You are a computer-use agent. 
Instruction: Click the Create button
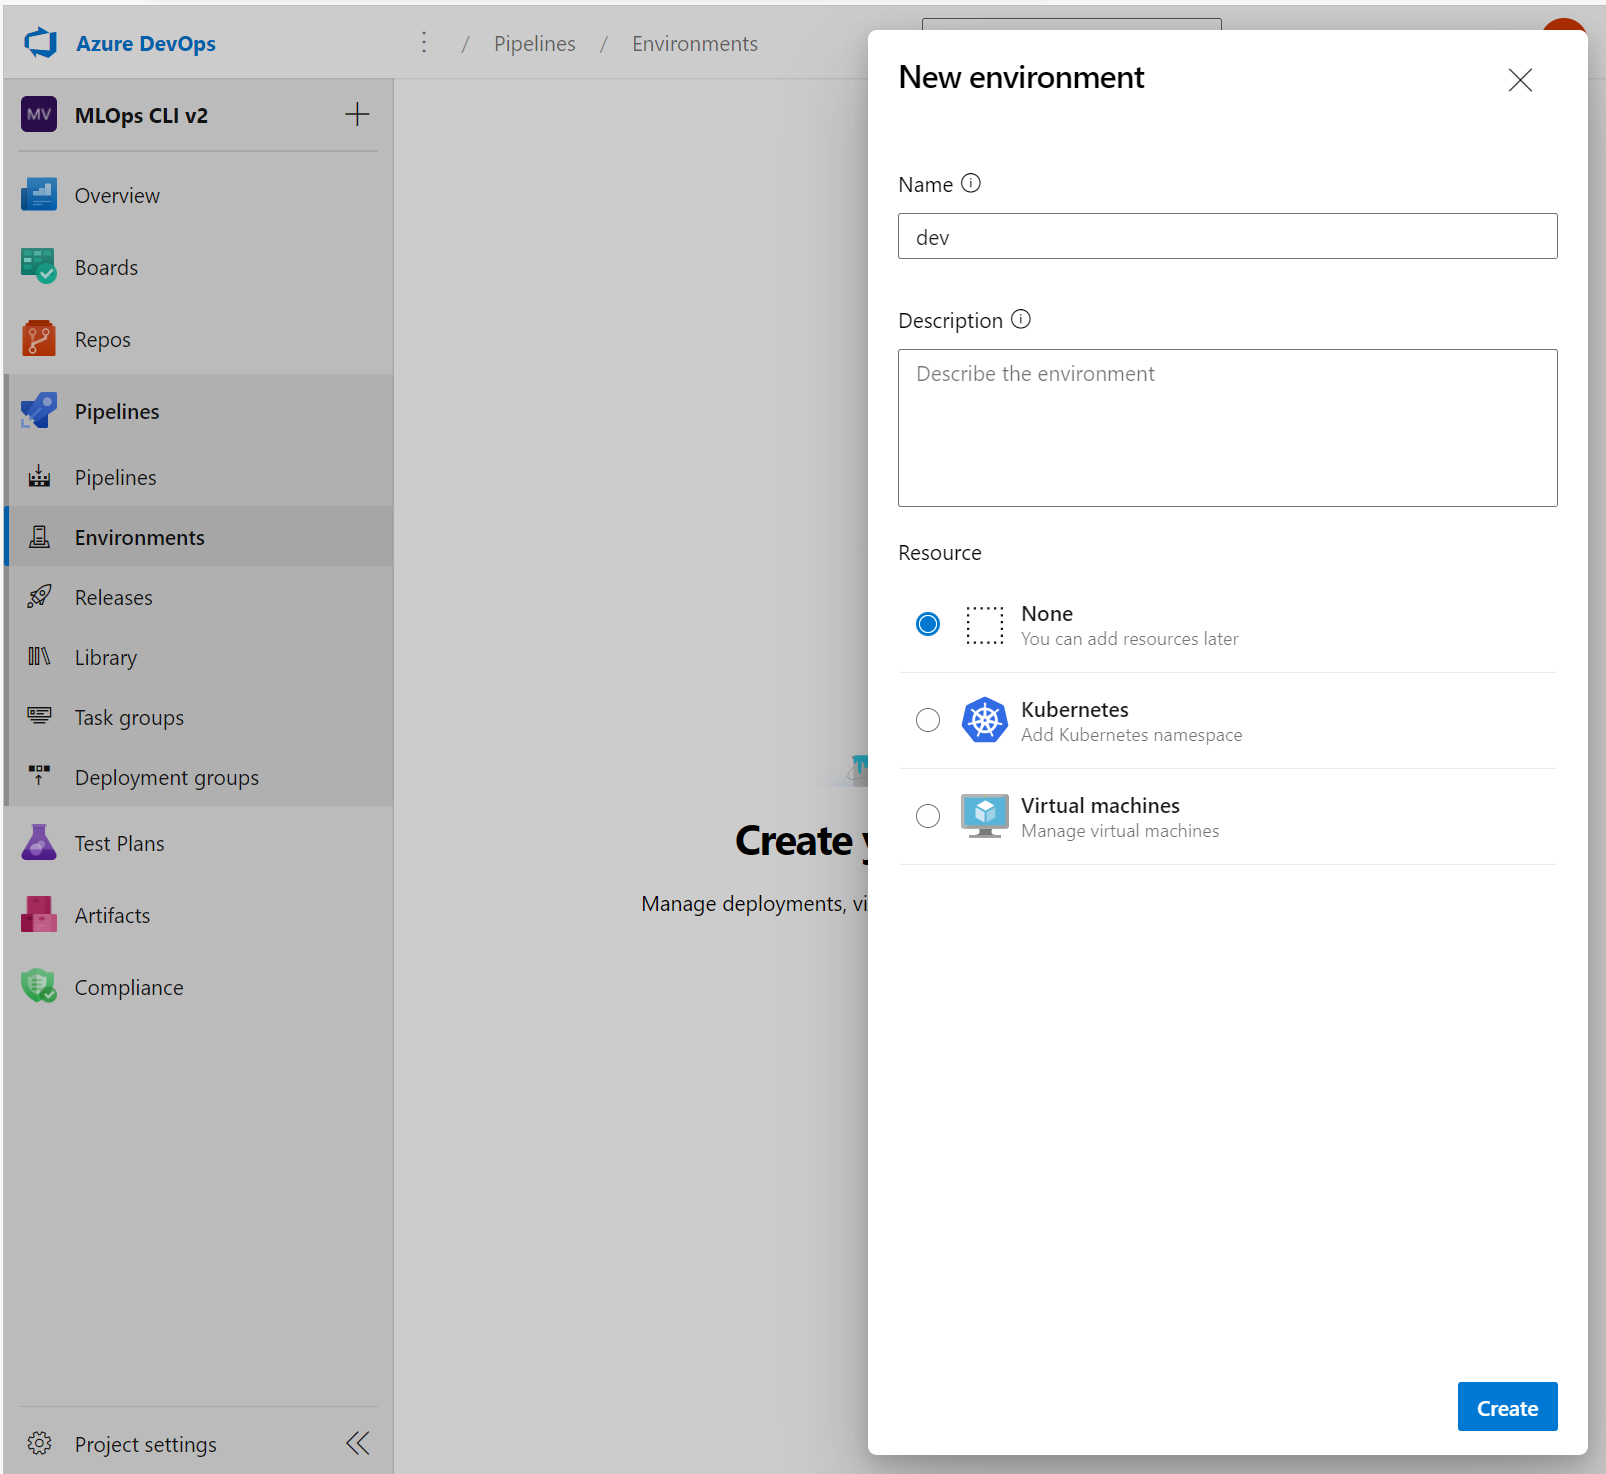[x=1507, y=1406]
